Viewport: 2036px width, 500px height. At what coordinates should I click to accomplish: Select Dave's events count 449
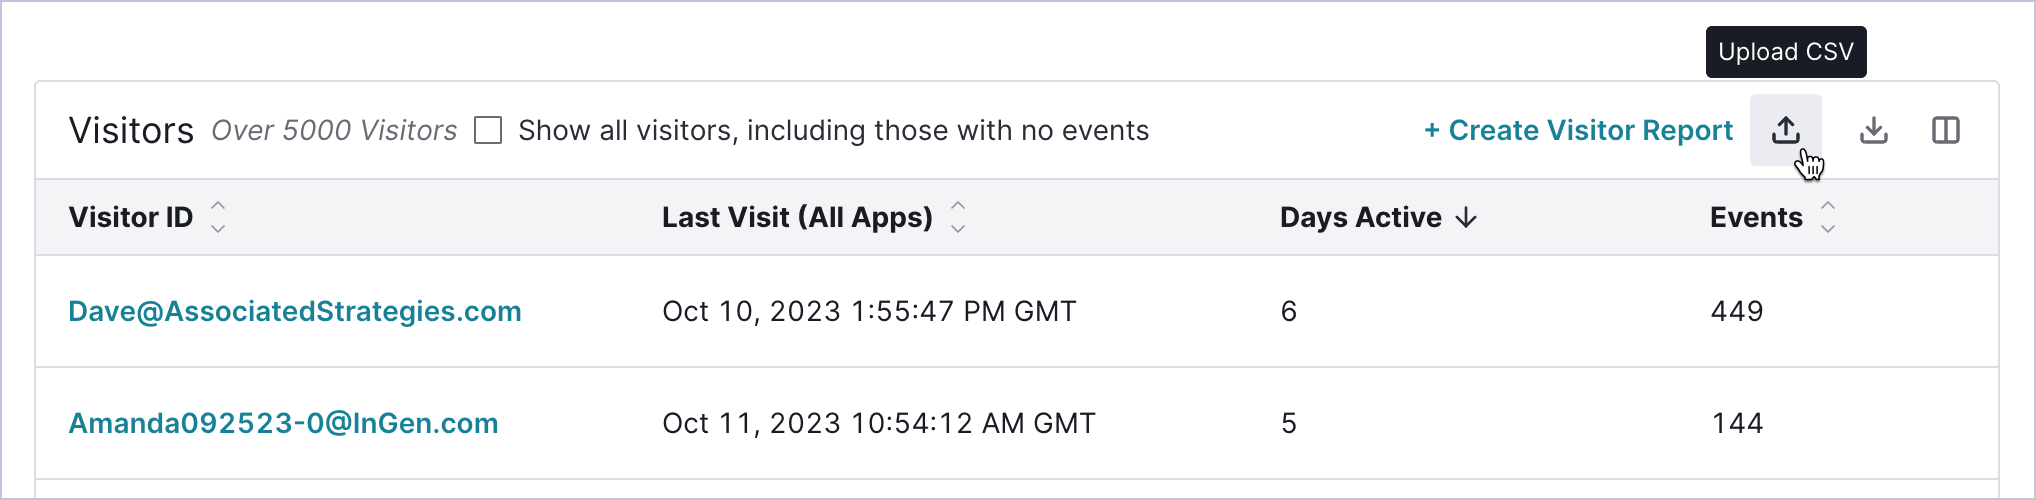click(1737, 311)
